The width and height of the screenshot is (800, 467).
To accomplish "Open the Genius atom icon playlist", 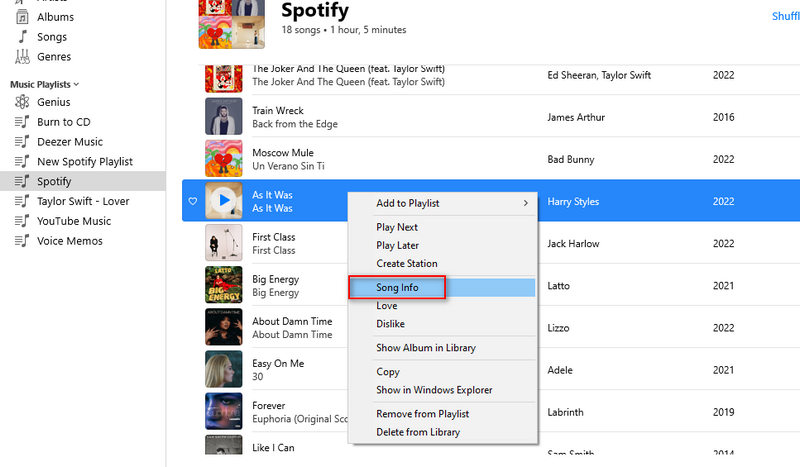I will tap(21, 102).
